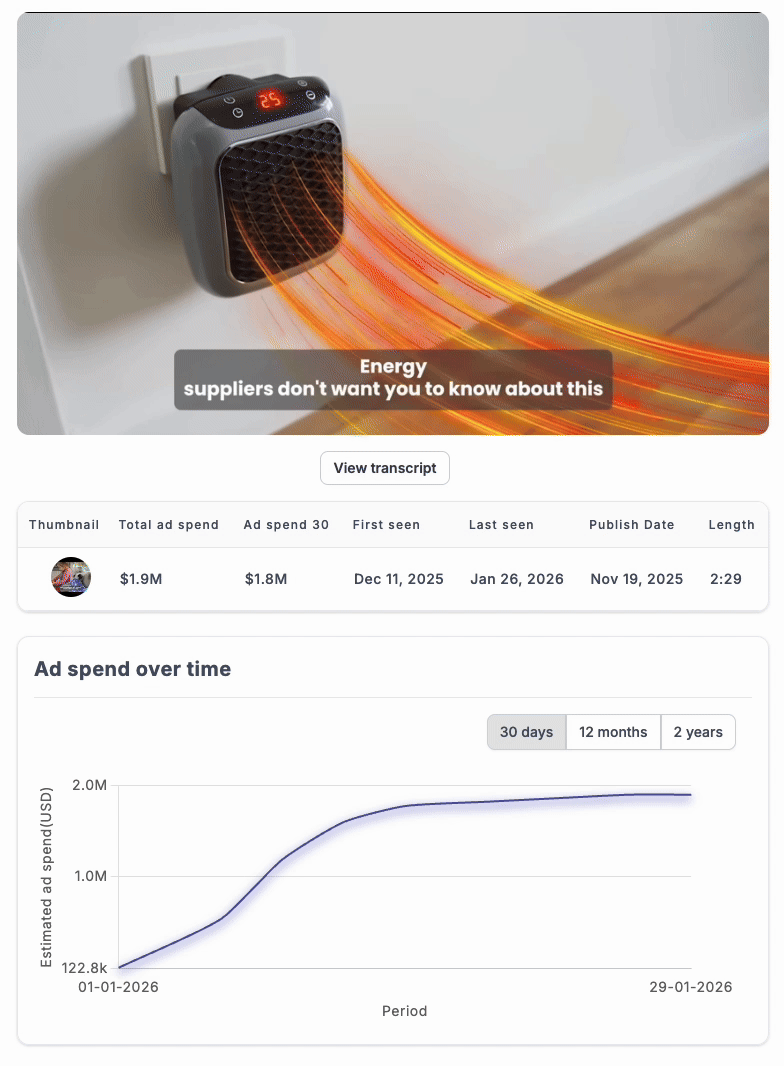
Task: Click the $1.9M total spend value
Action: (x=141, y=579)
